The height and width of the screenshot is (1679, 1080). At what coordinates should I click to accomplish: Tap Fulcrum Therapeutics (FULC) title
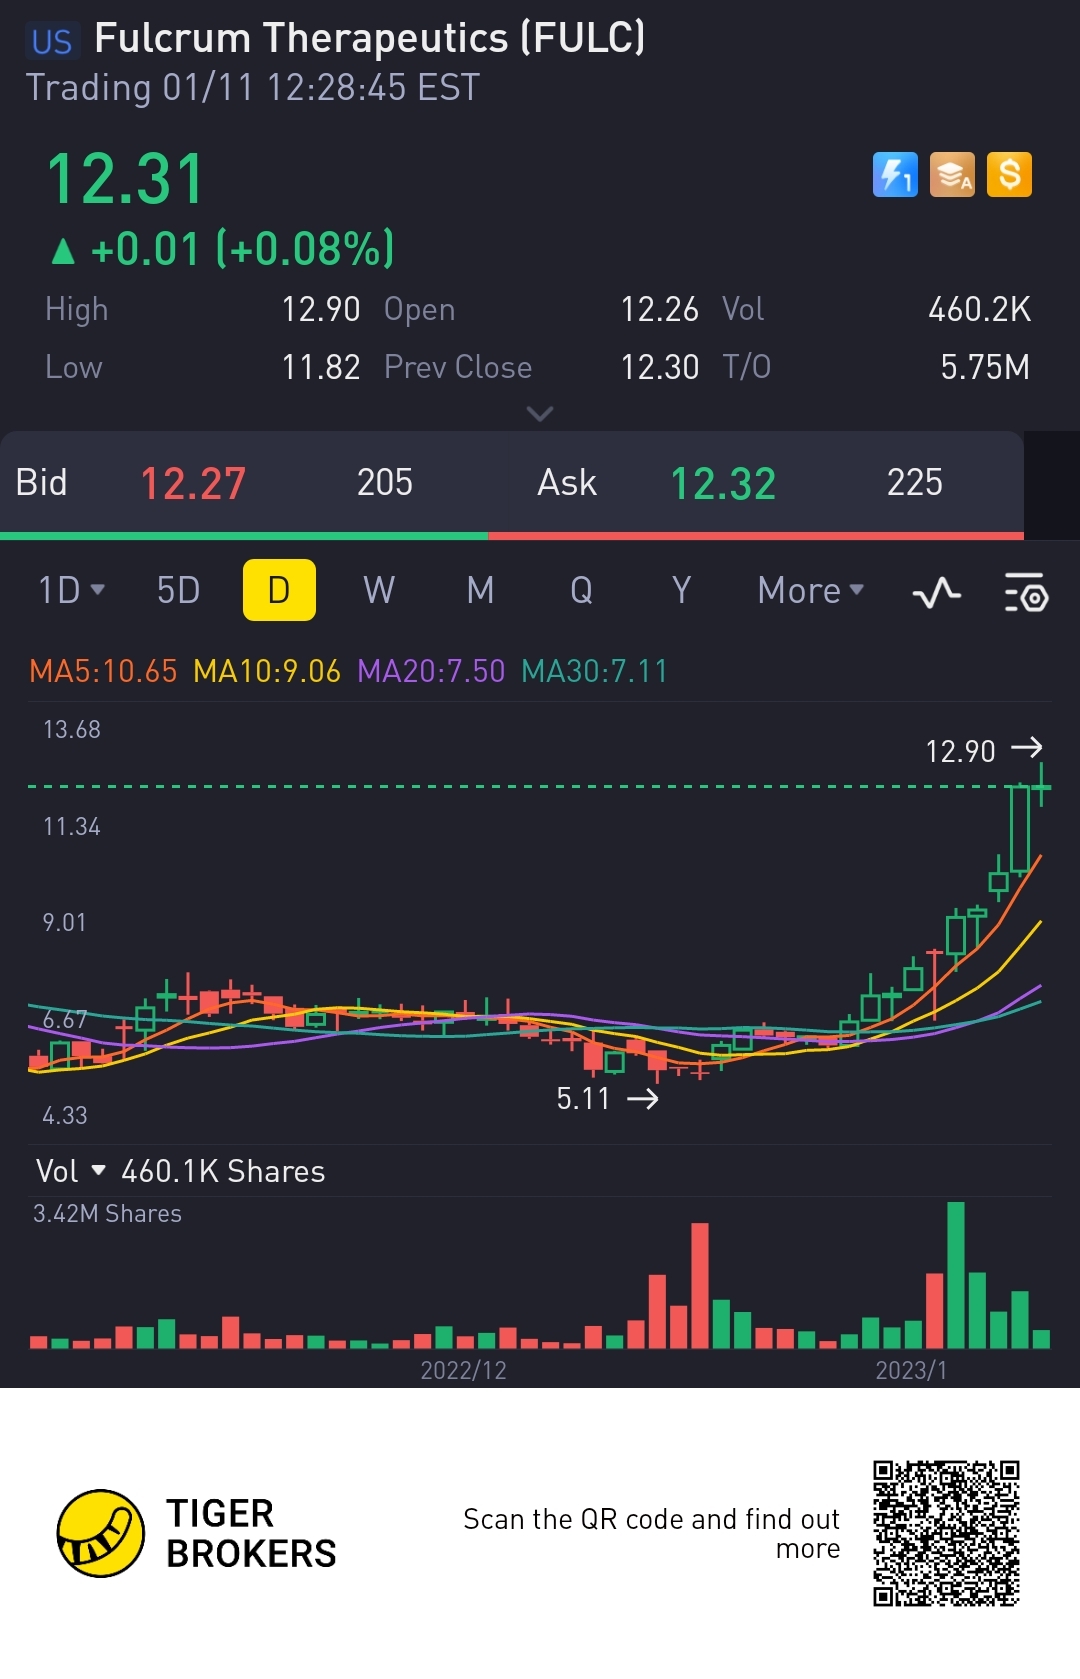point(370,39)
